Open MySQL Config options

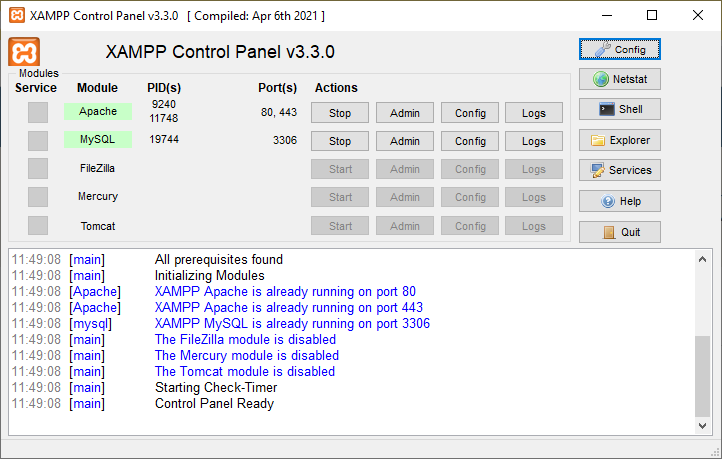[470, 141]
